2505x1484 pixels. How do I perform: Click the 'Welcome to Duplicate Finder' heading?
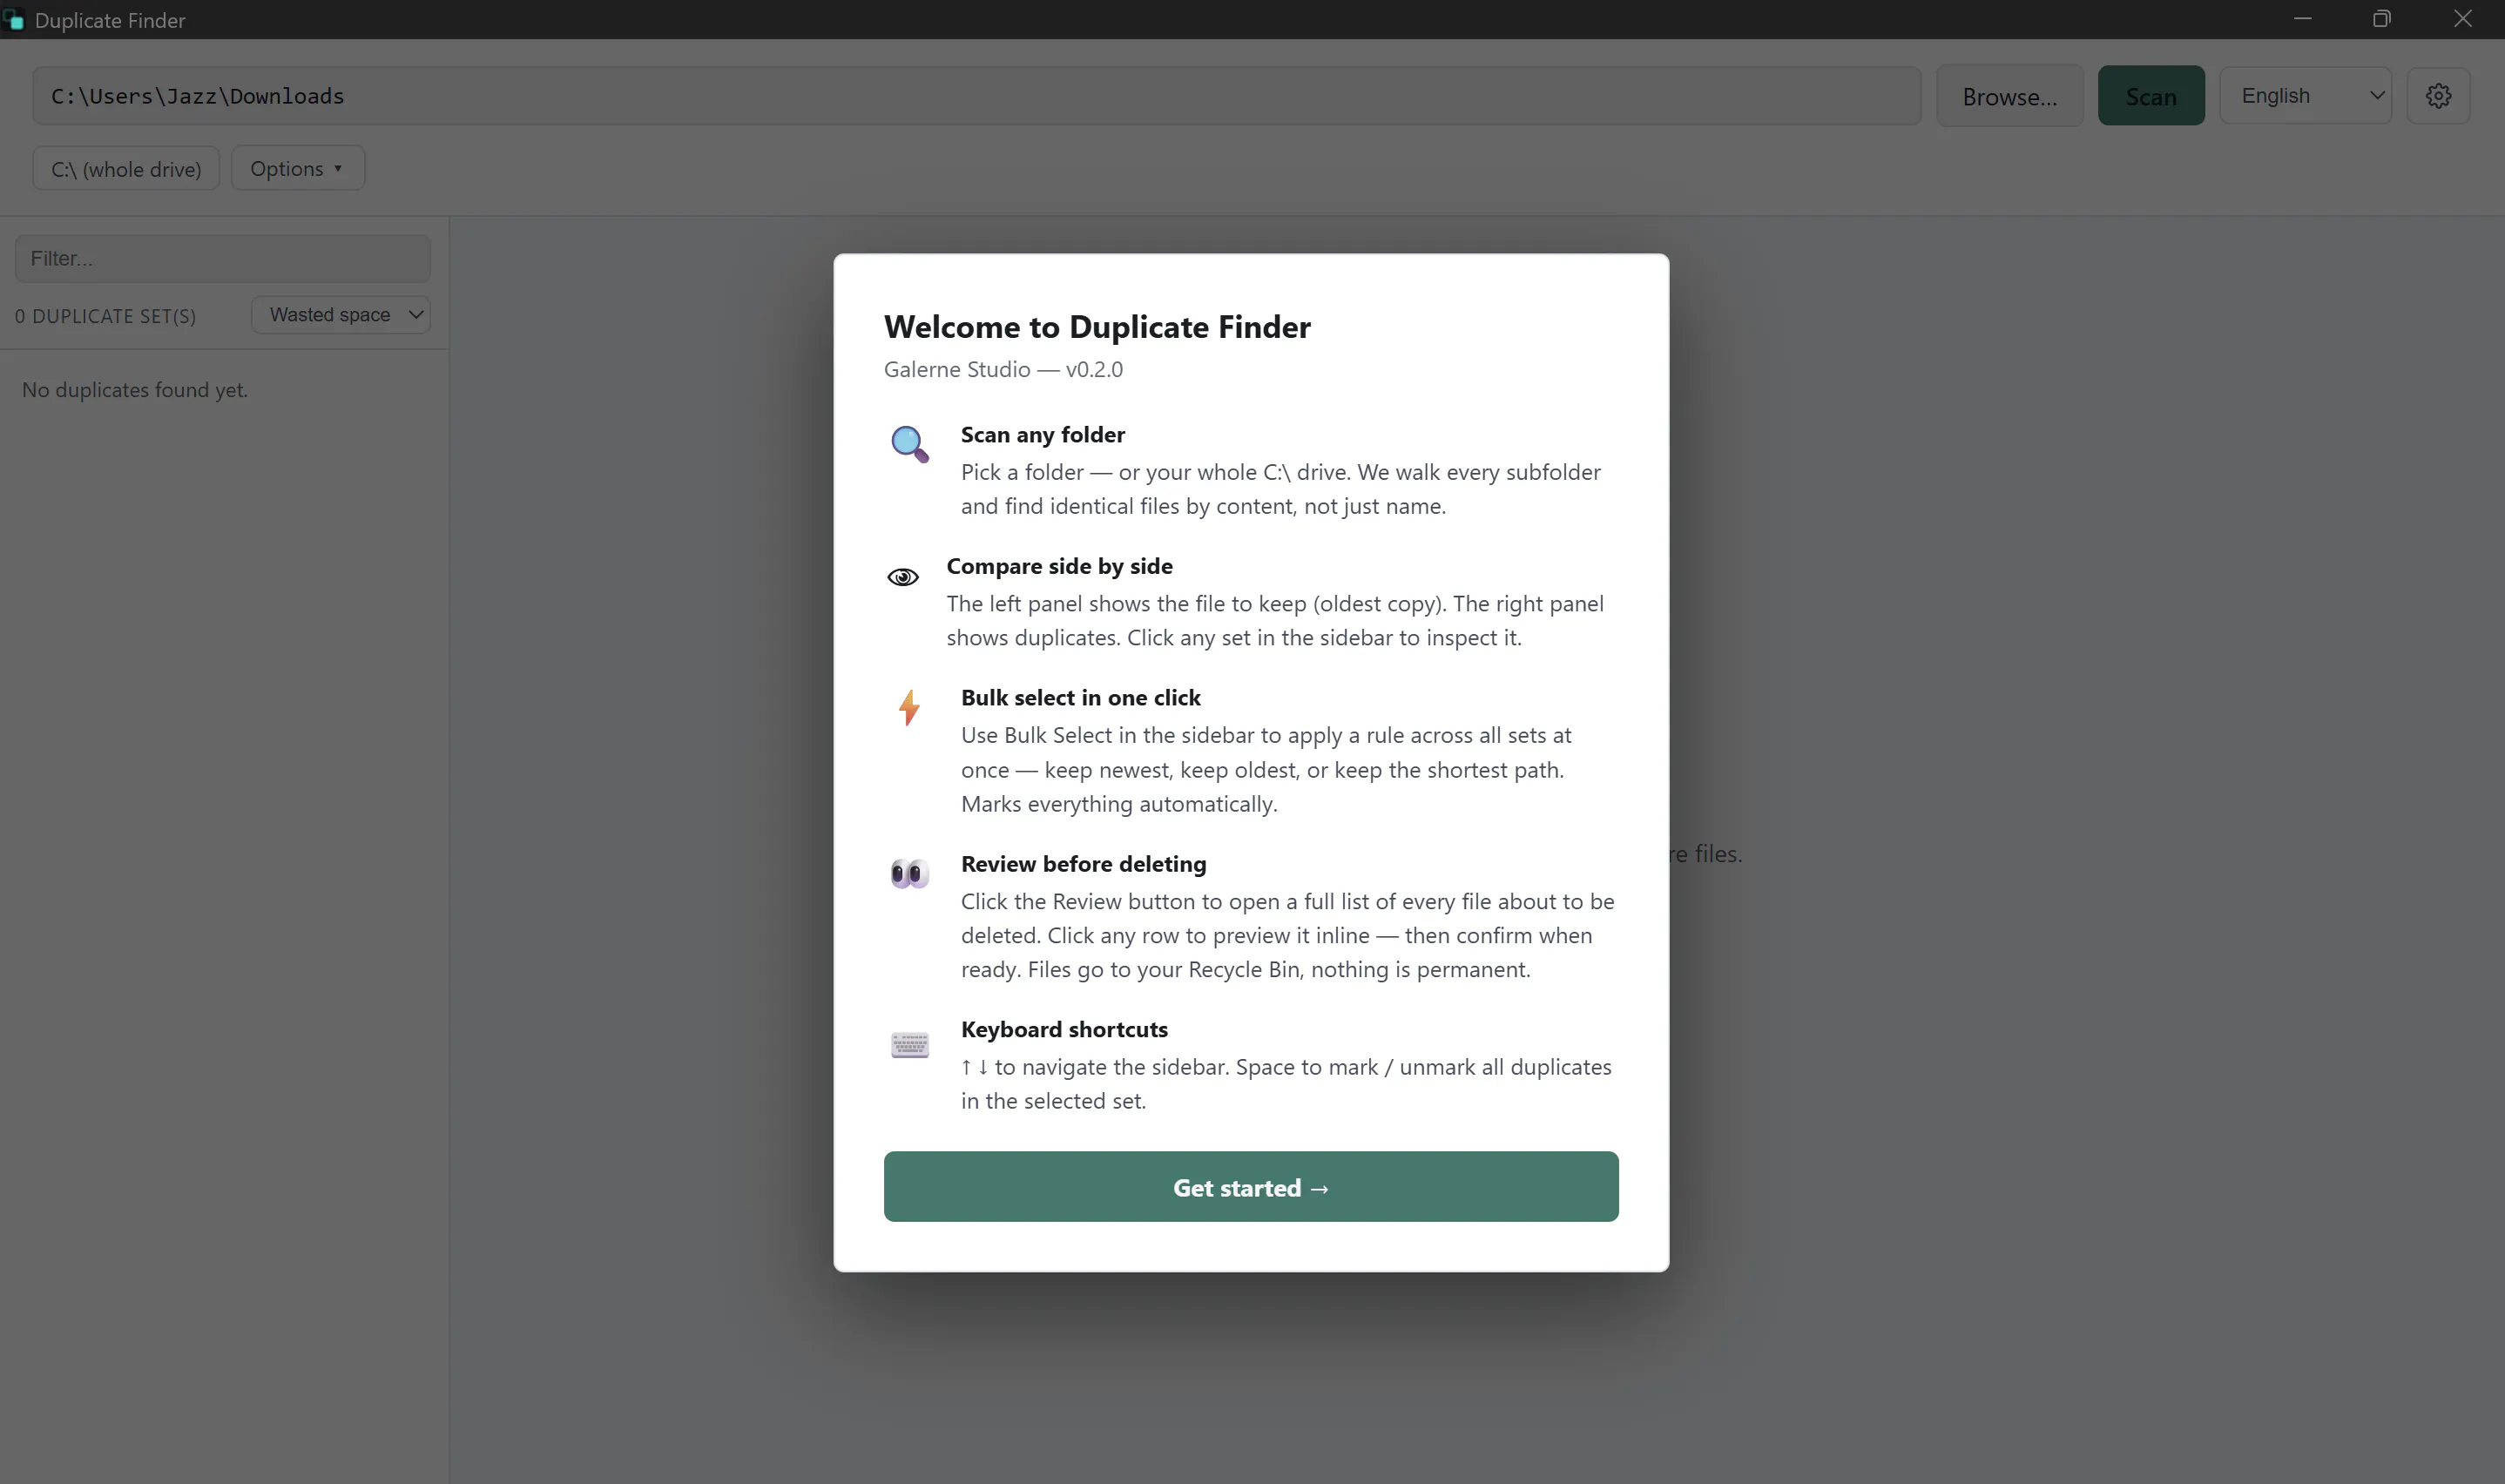click(x=1097, y=327)
